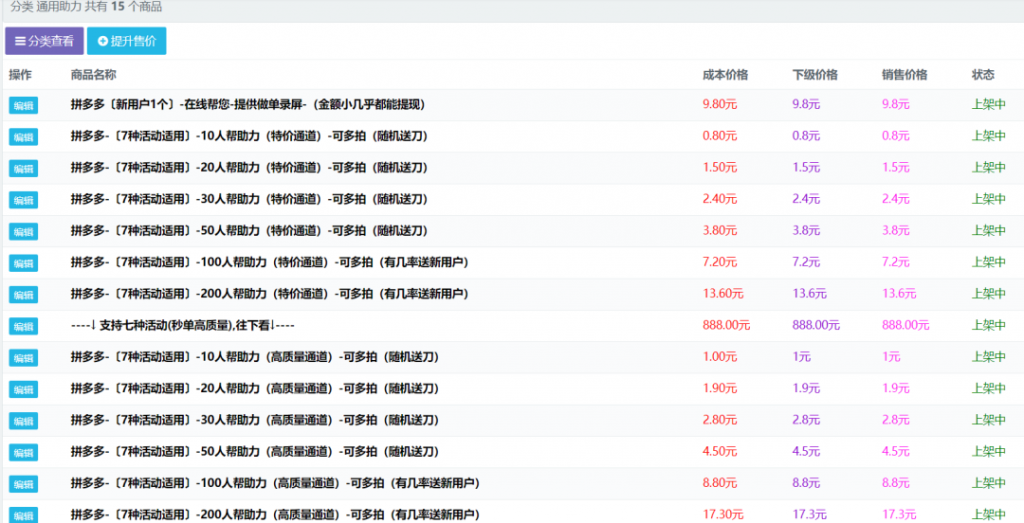Select product name 200人帮助力（高质量通道）
The image size is (1024, 523).
click(275, 515)
